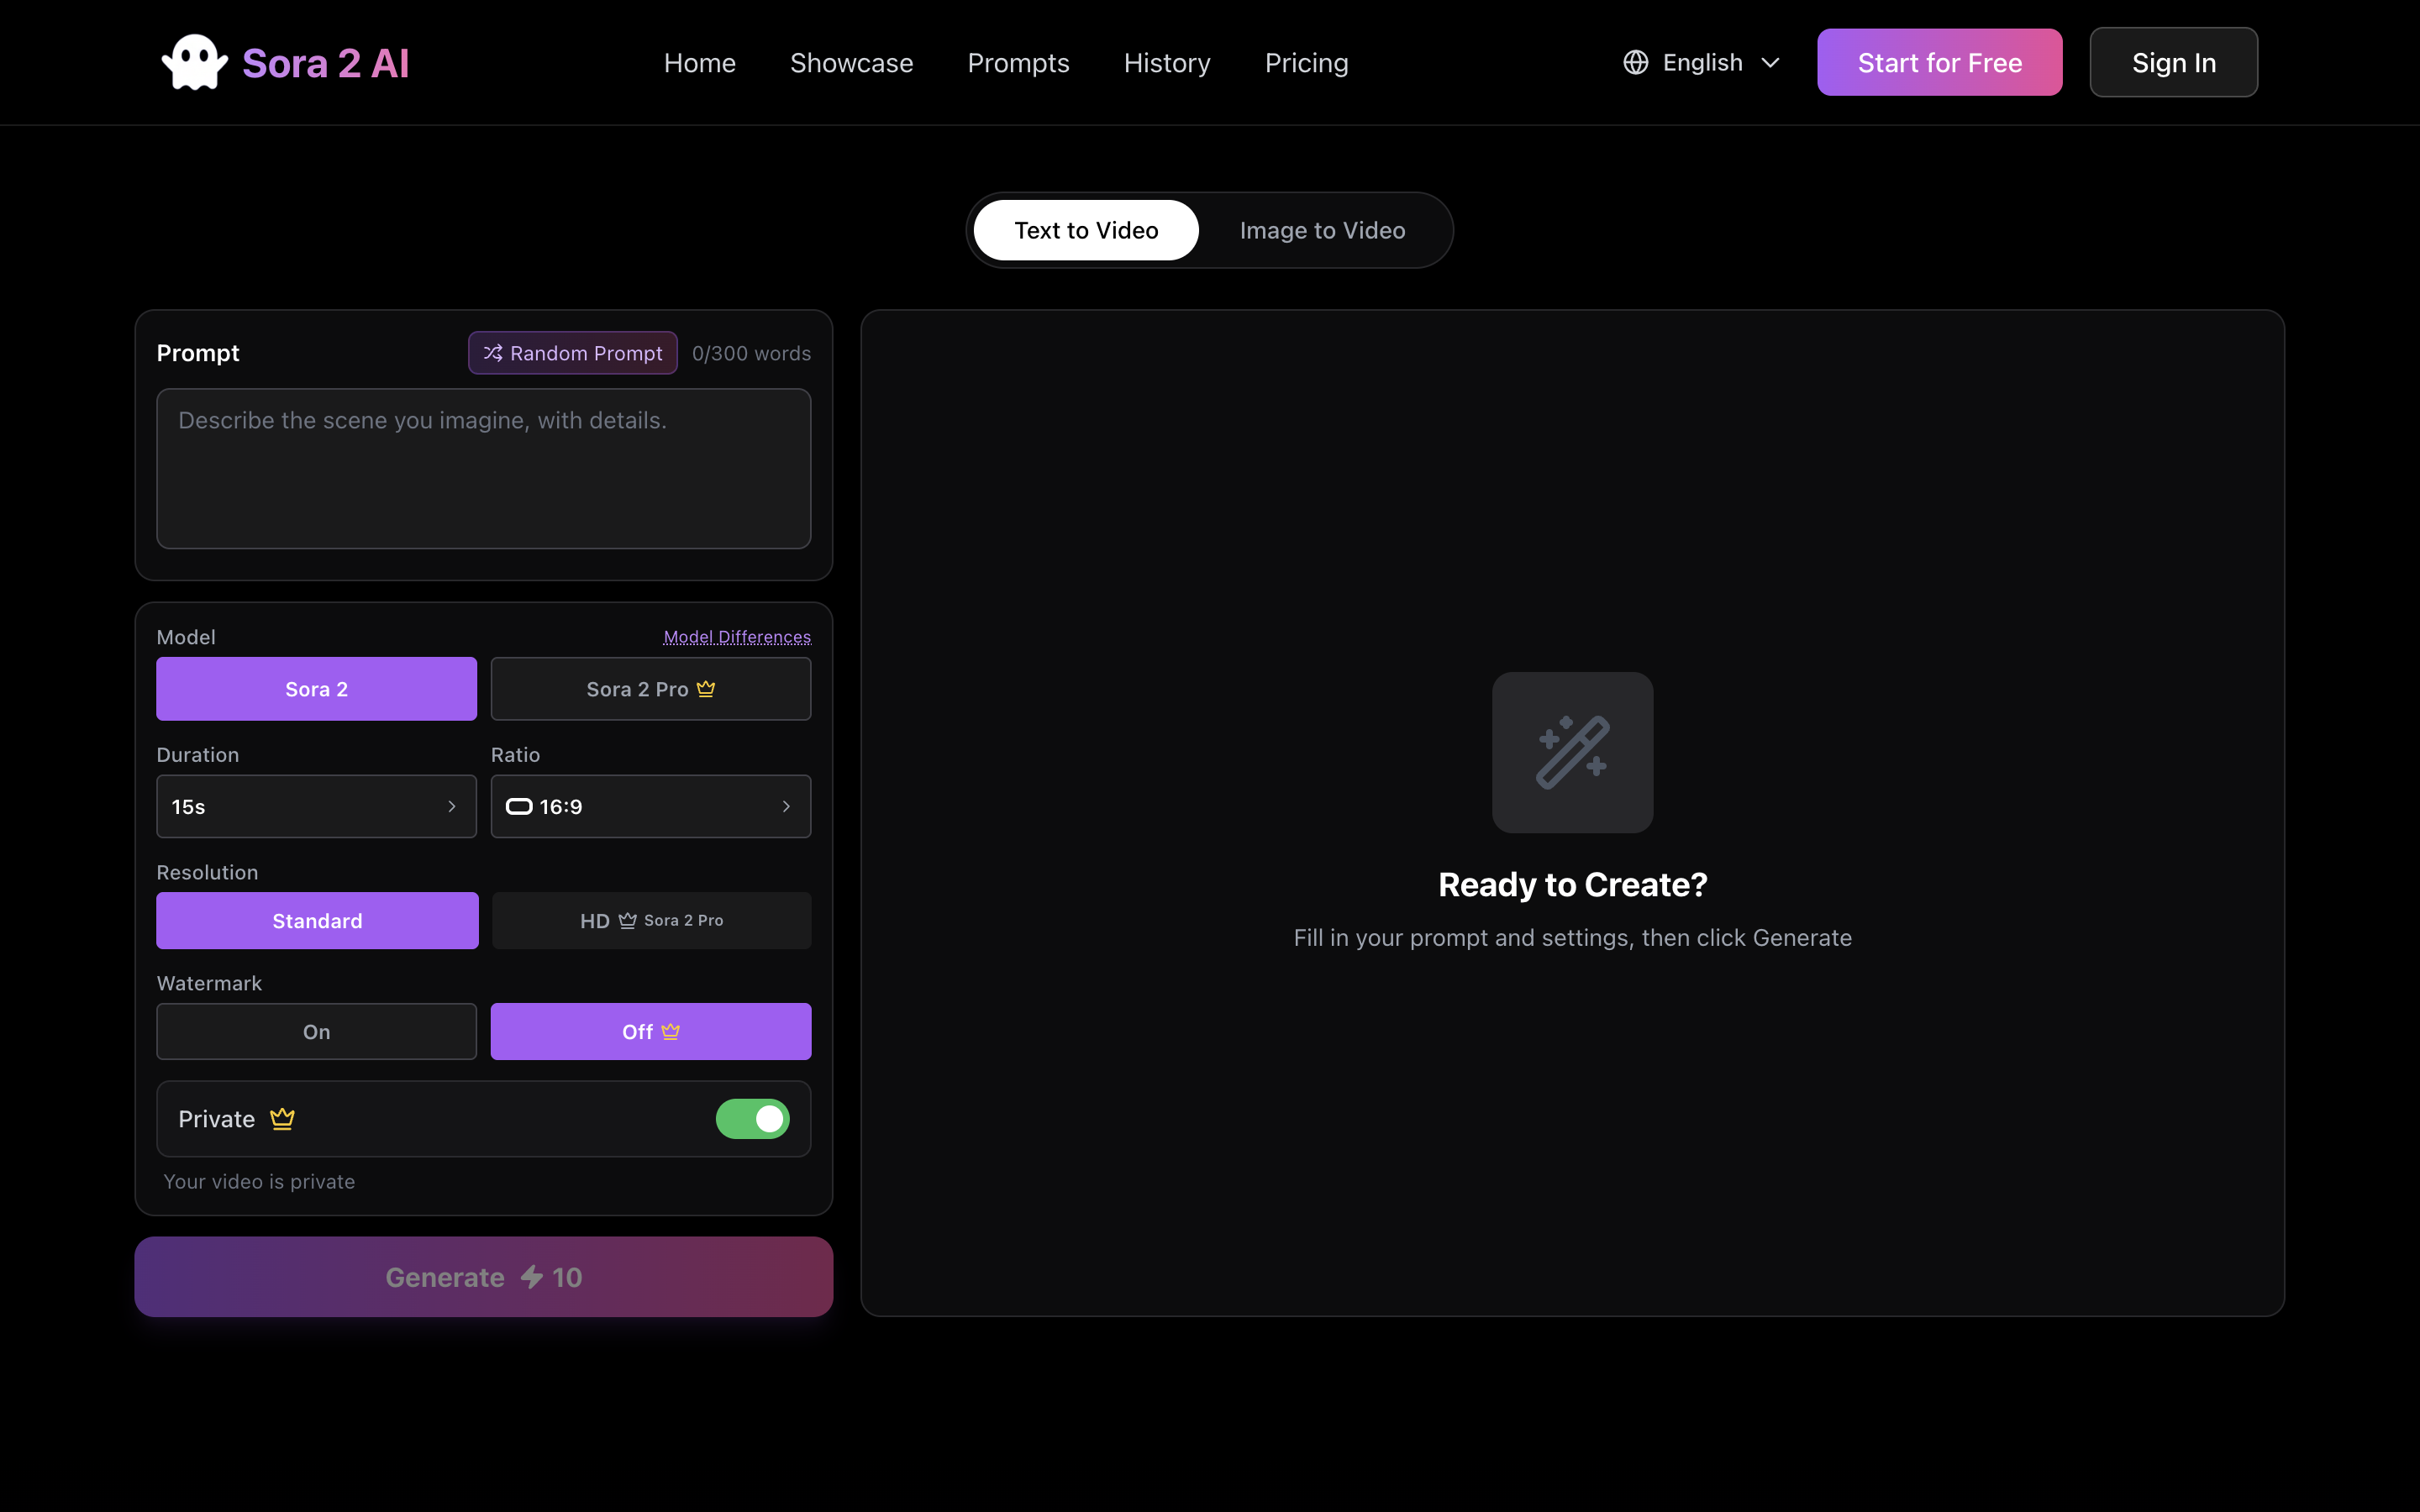
Task: Click the ghost logo icon
Action: (195, 62)
